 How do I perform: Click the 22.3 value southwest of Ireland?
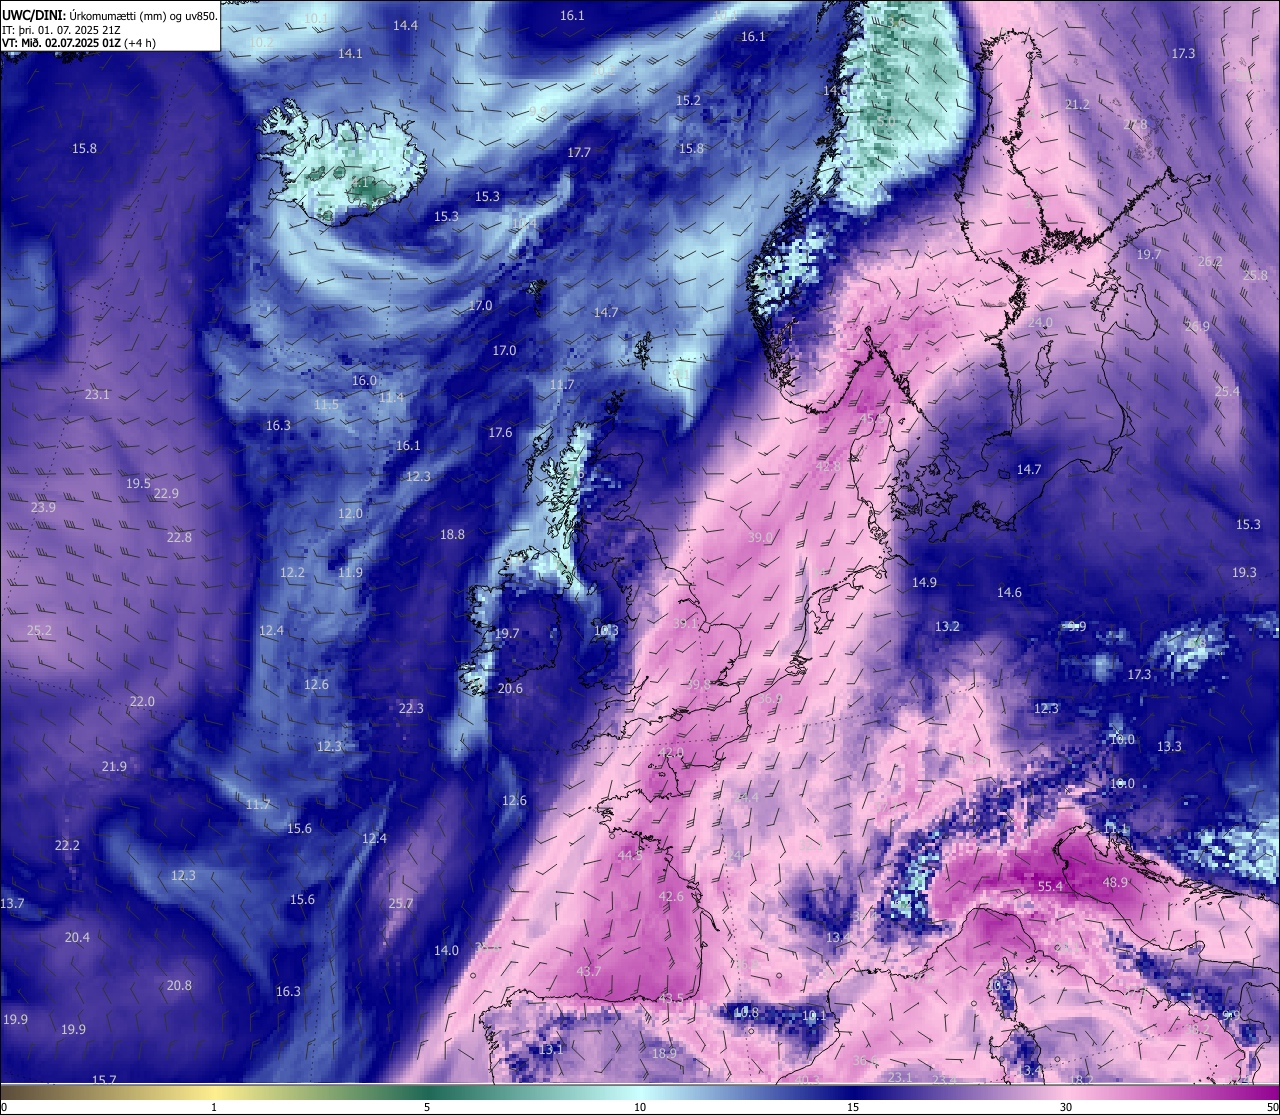click(x=411, y=708)
